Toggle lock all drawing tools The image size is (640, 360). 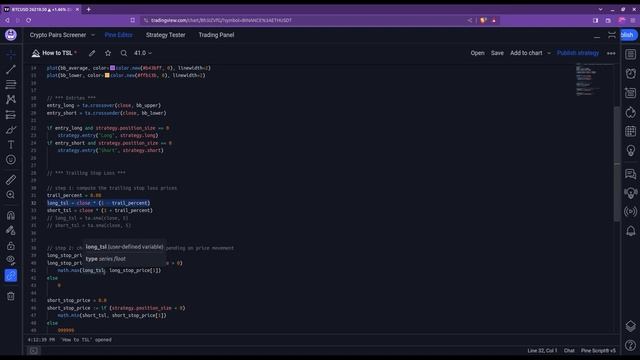pos(11,246)
